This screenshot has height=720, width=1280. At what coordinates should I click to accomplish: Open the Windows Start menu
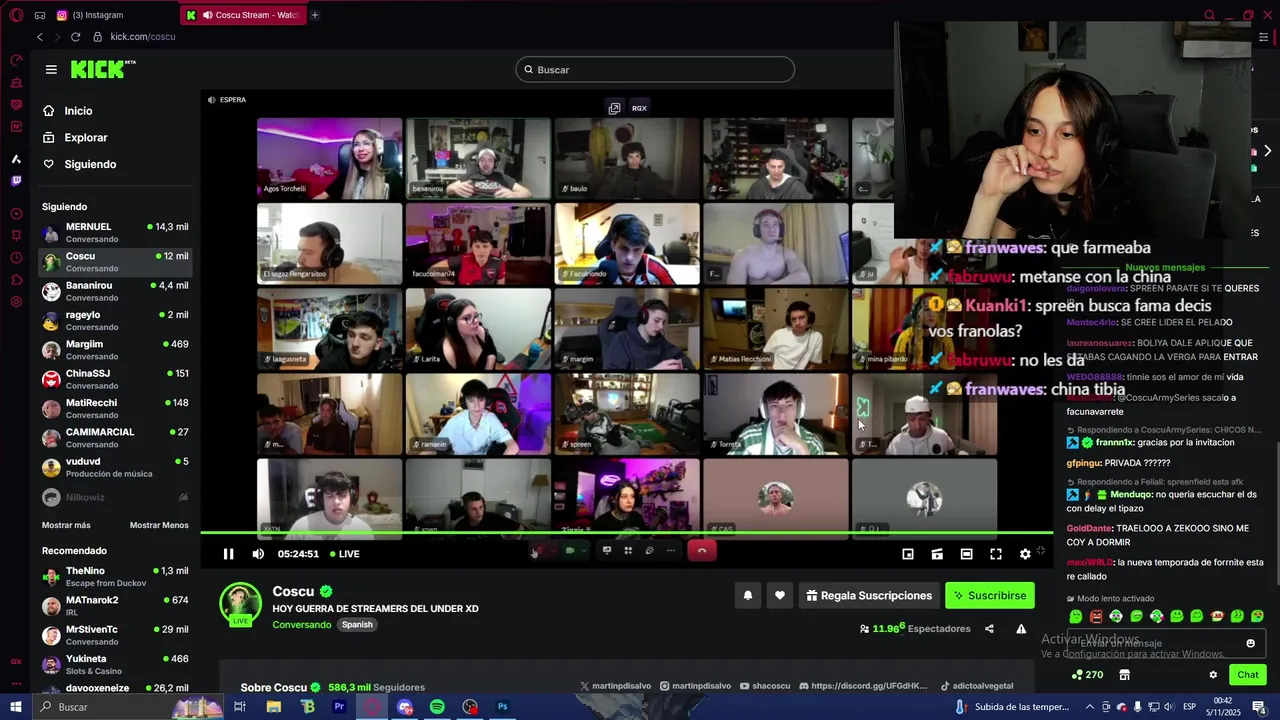(16, 707)
